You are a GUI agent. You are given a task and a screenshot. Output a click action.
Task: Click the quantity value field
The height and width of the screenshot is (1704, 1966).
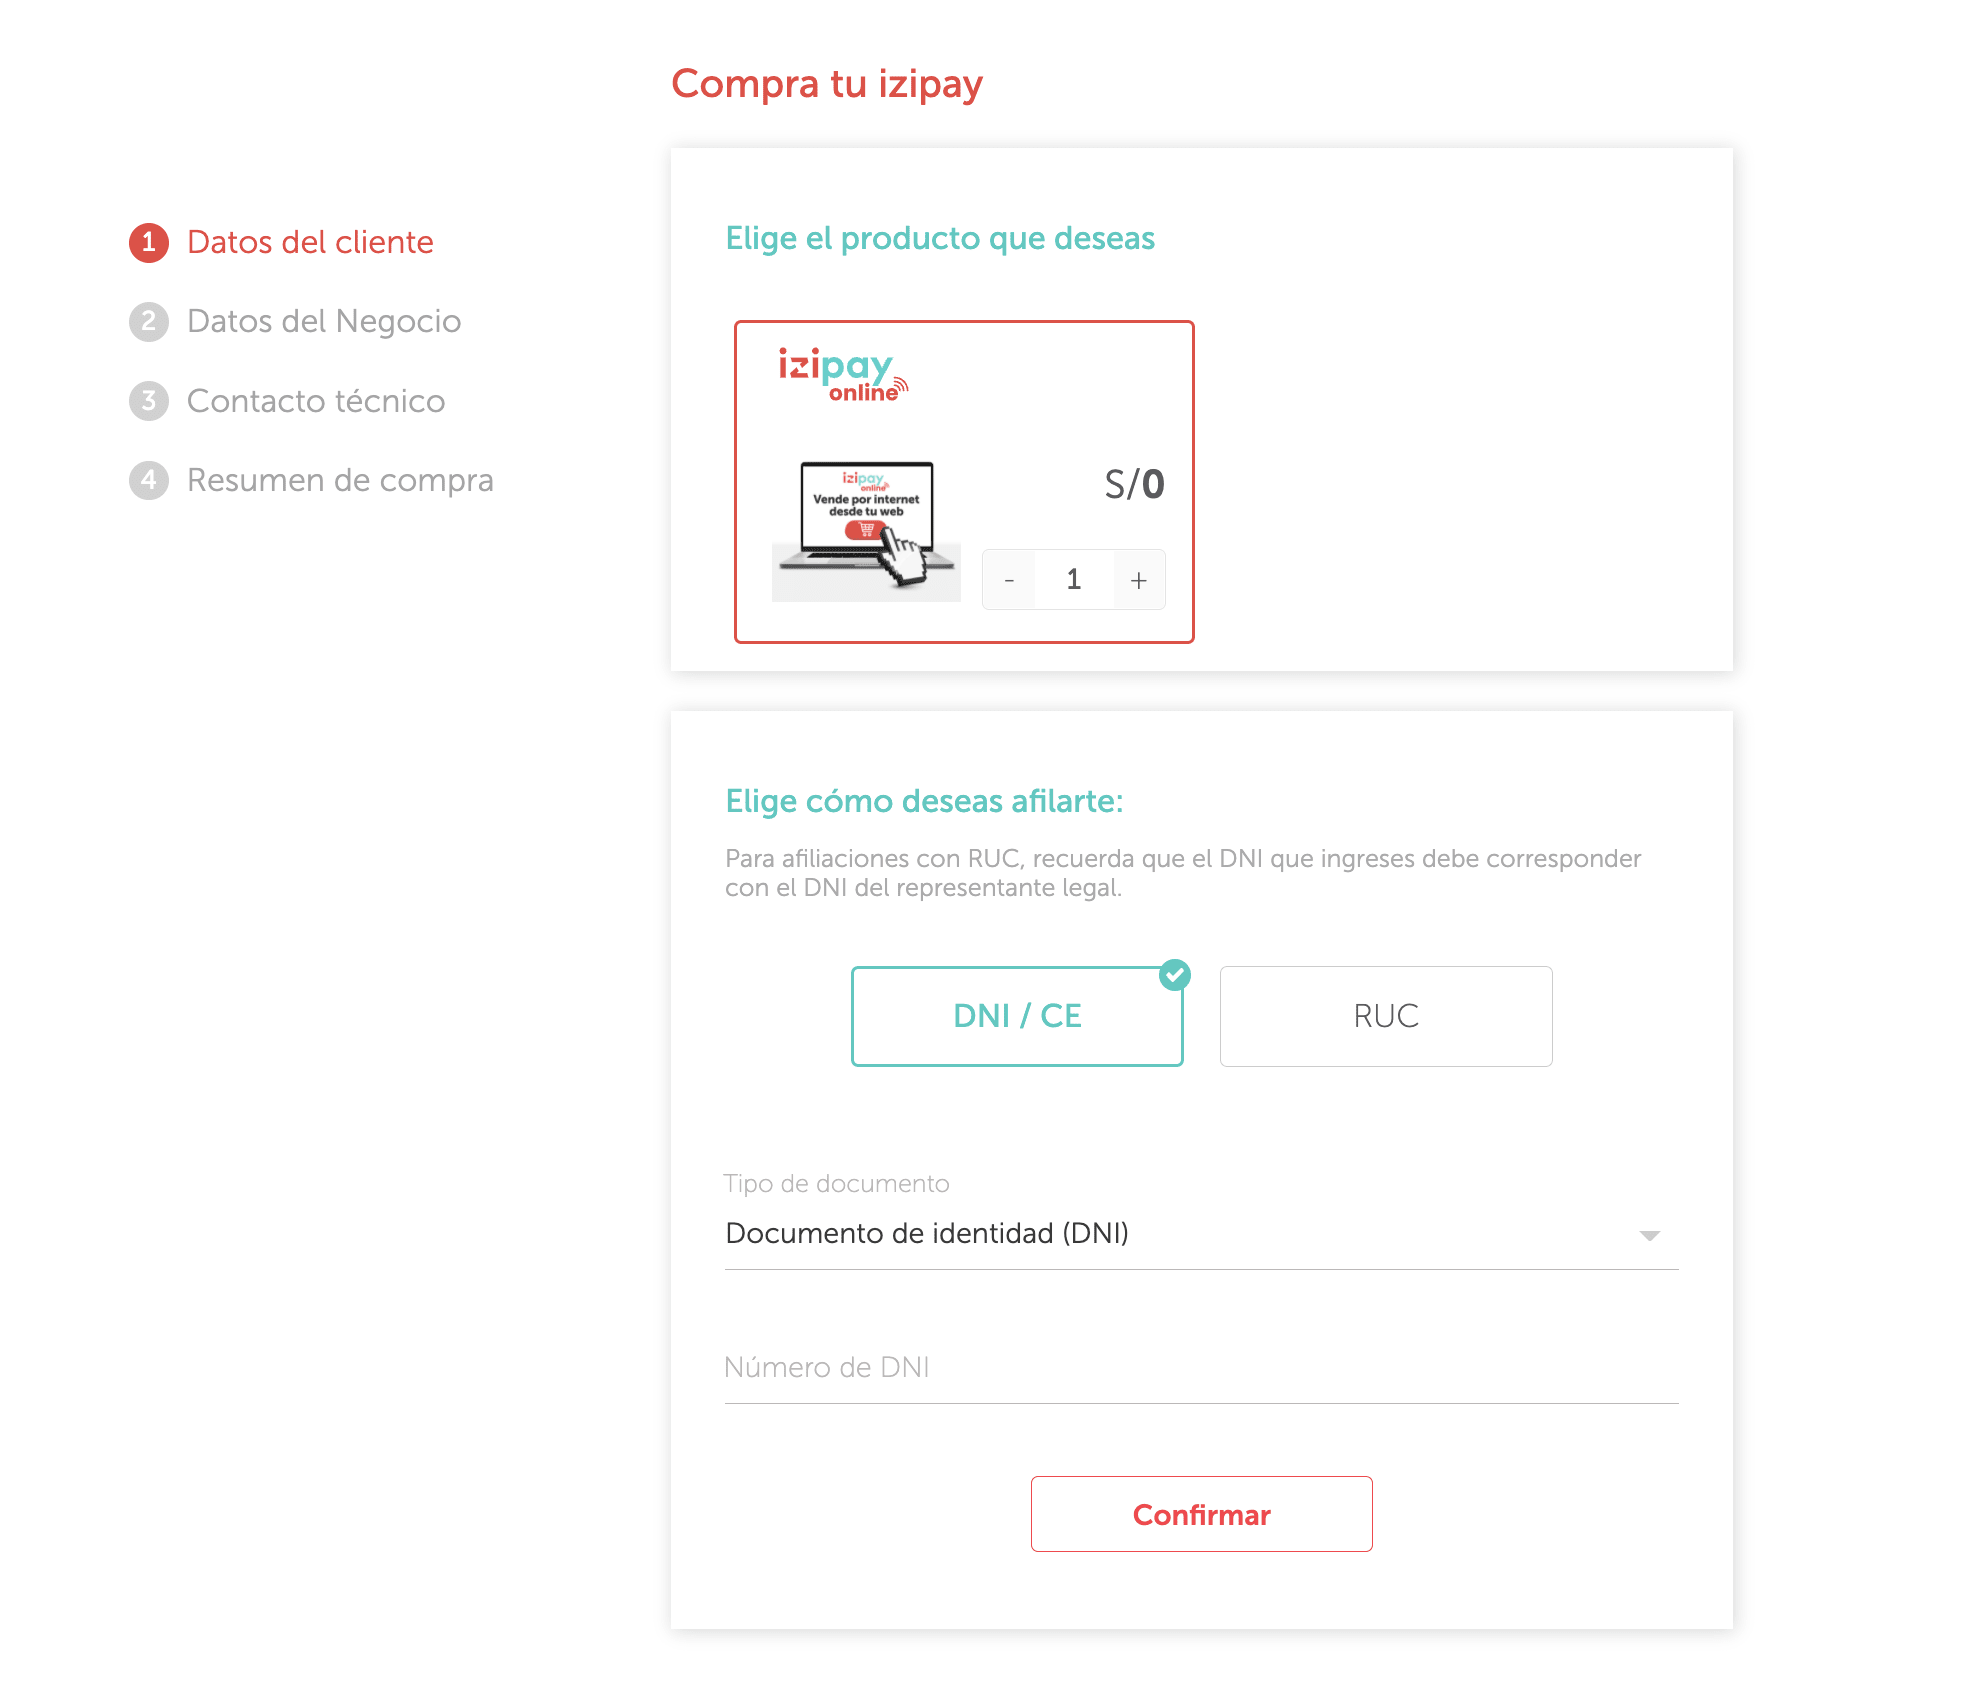tap(1074, 580)
